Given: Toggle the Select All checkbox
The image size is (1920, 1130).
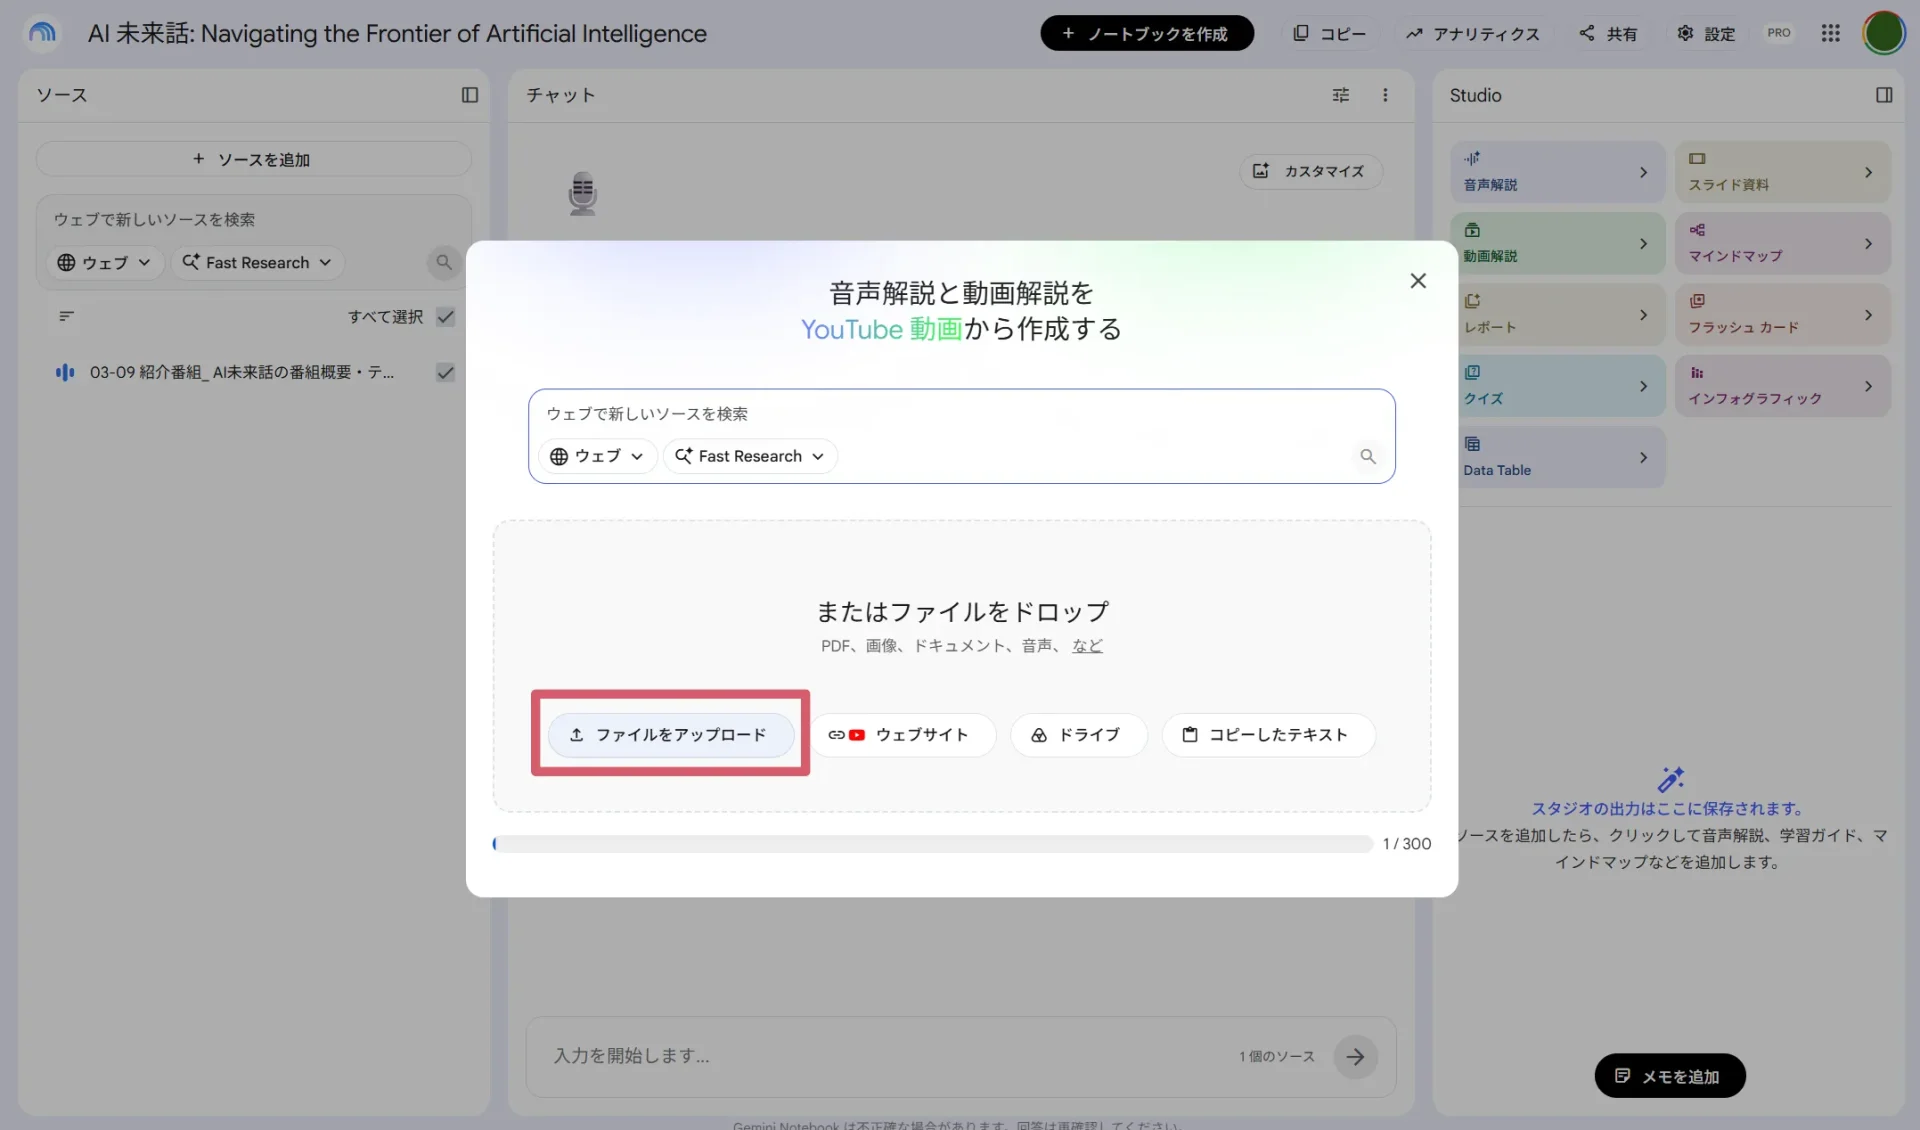Looking at the screenshot, I should [446, 317].
